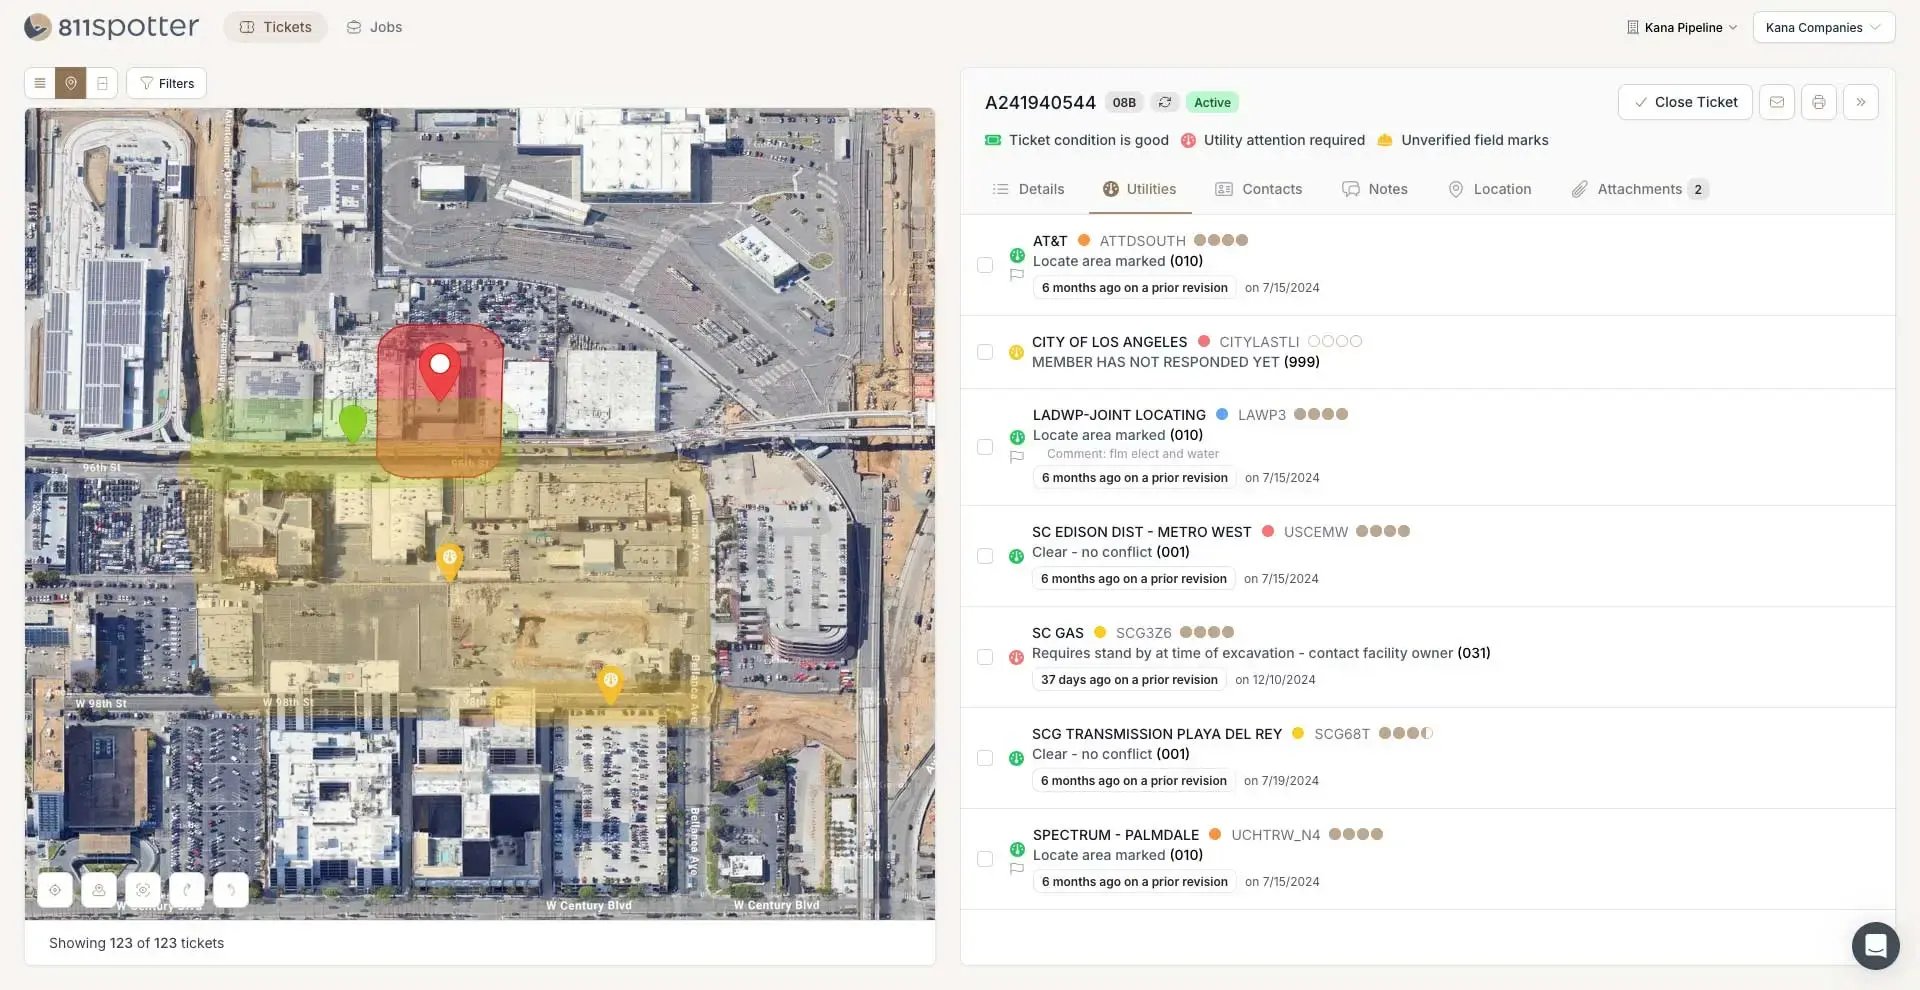Click green status icon for SCG TRANSMISSION
Screen dimensions: 1920x990
click(x=1016, y=758)
